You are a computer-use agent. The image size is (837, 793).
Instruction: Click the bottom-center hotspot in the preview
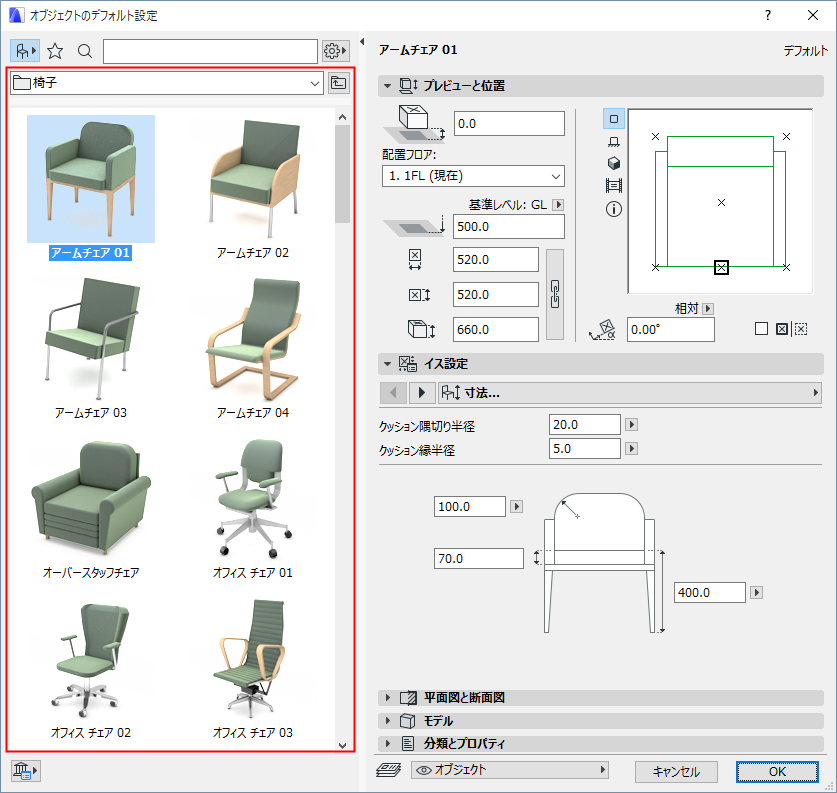(721, 267)
